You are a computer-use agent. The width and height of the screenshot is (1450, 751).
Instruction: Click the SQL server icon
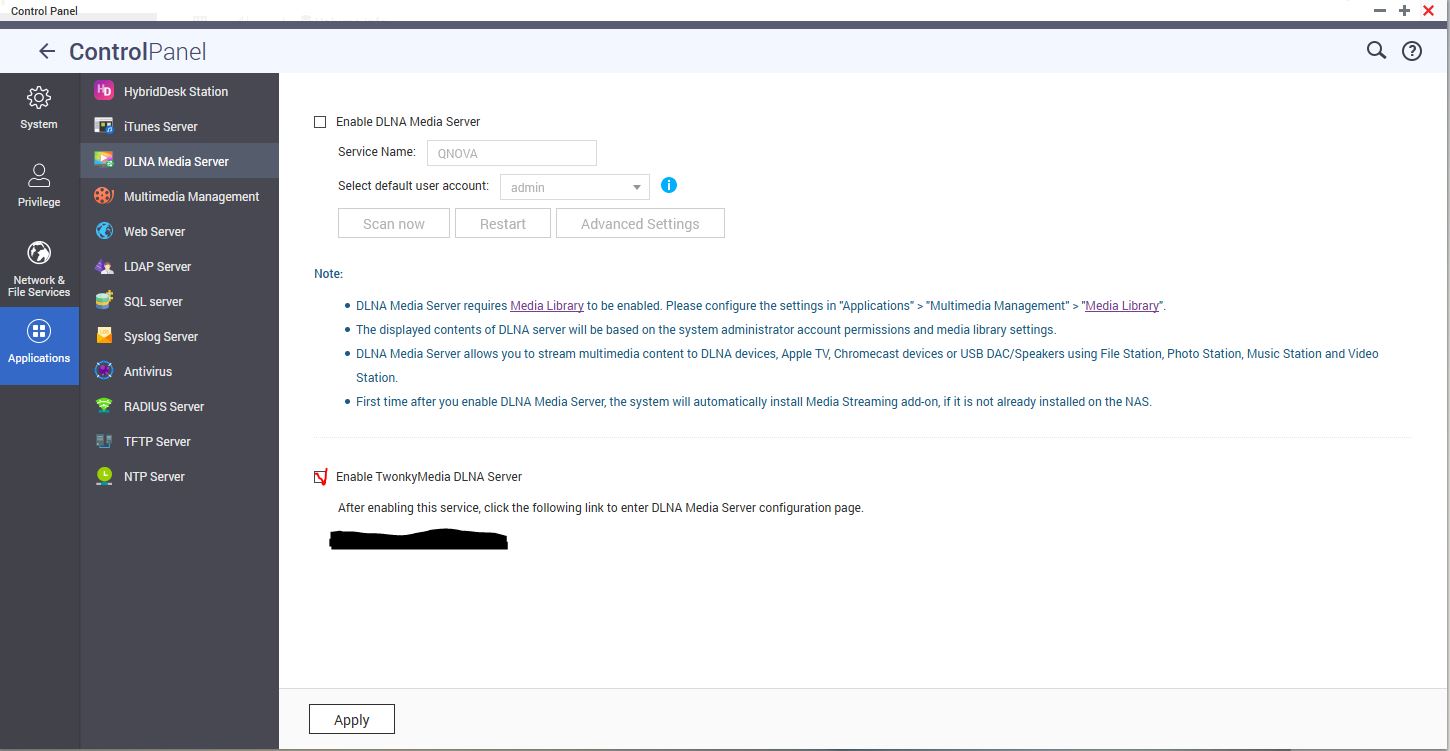[x=104, y=301]
